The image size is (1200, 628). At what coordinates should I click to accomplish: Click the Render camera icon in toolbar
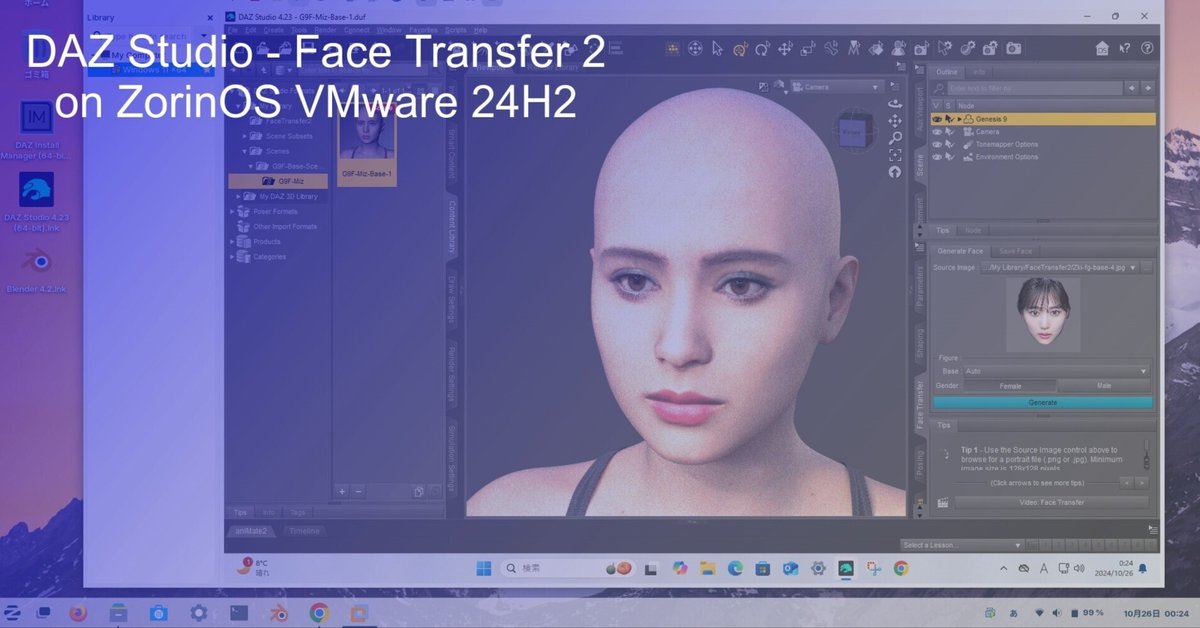[x=1013, y=48]
